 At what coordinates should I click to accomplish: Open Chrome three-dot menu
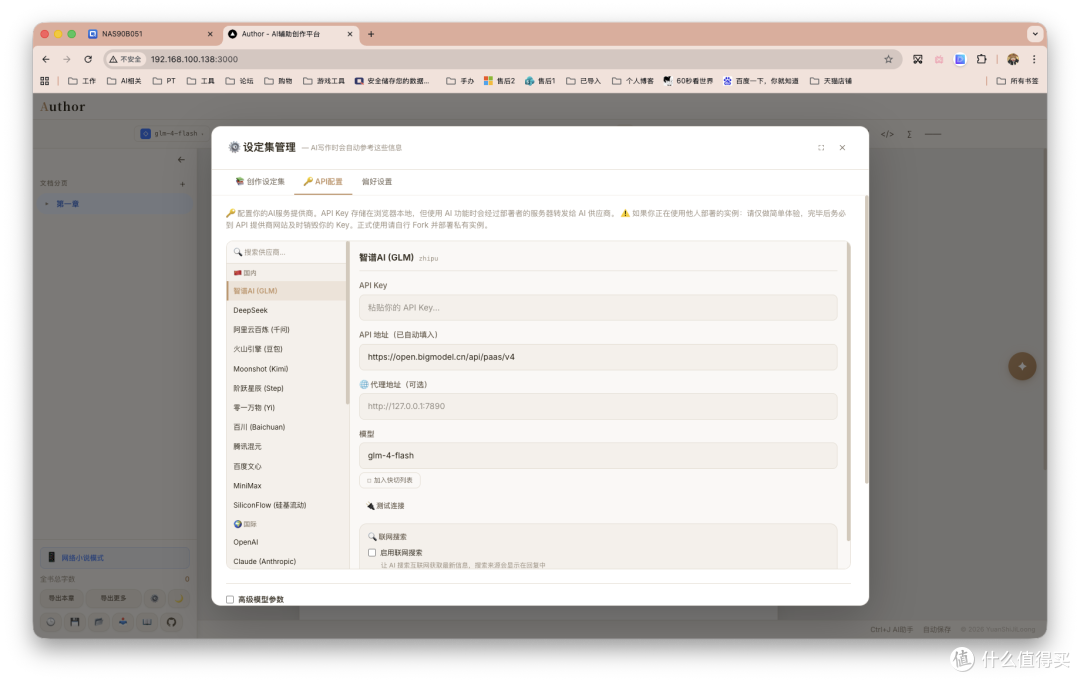click(x=1034, y=59)
